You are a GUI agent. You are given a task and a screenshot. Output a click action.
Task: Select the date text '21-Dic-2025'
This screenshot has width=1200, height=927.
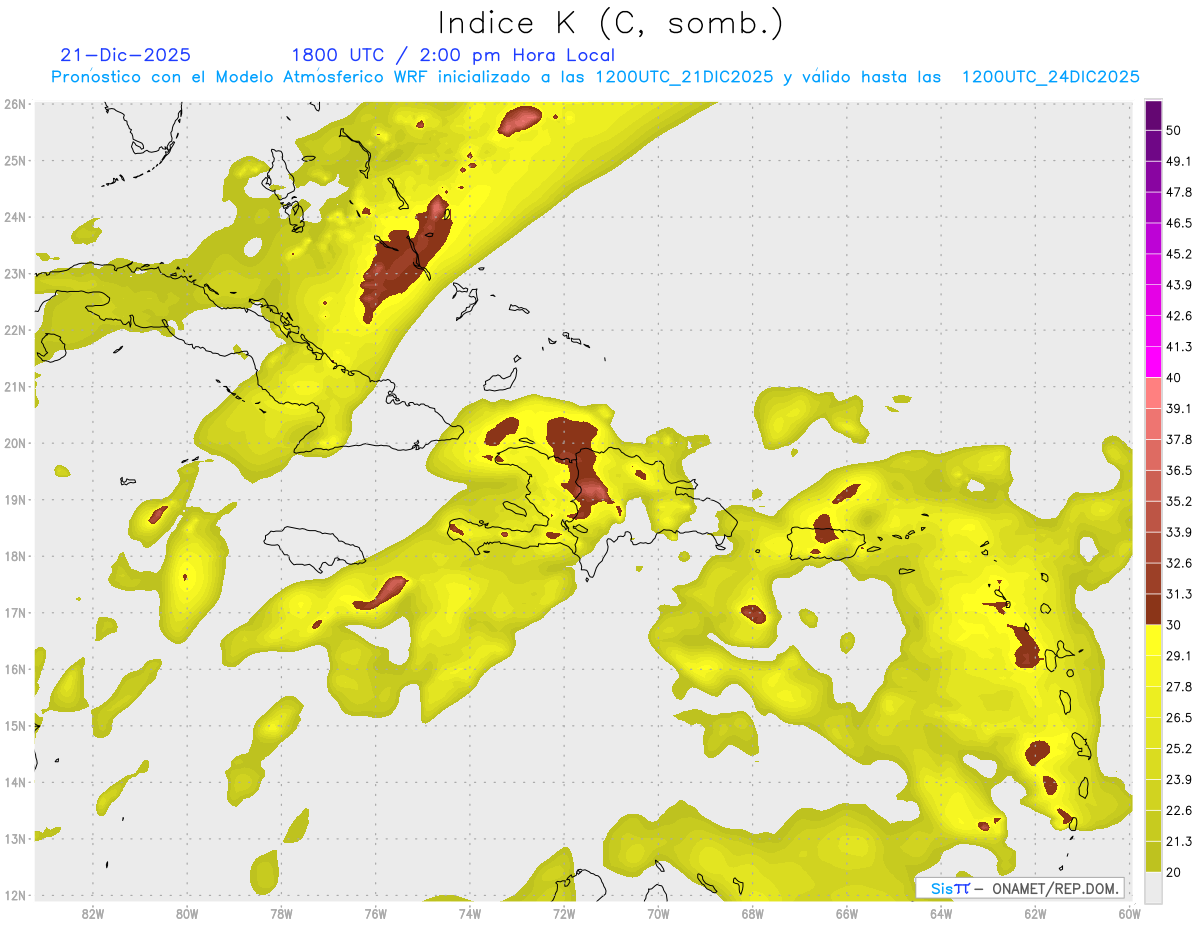click(126, 55)
